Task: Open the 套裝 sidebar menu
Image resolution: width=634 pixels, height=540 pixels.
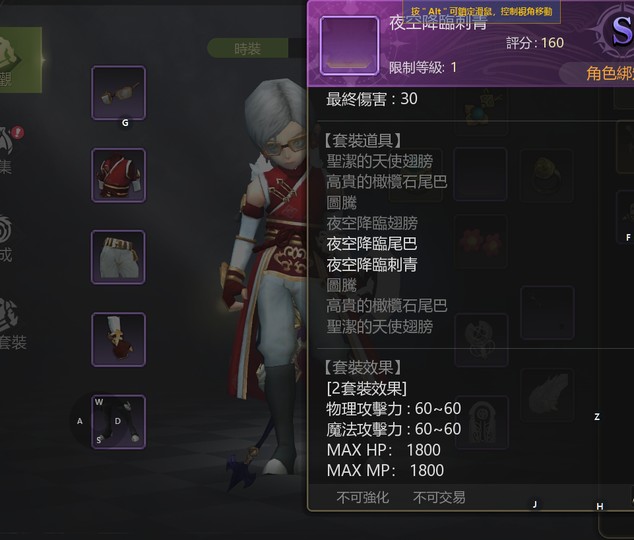Action: 10,324
